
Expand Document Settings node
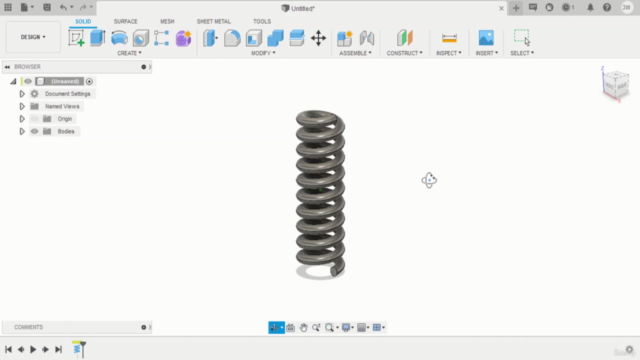point(22,94)
